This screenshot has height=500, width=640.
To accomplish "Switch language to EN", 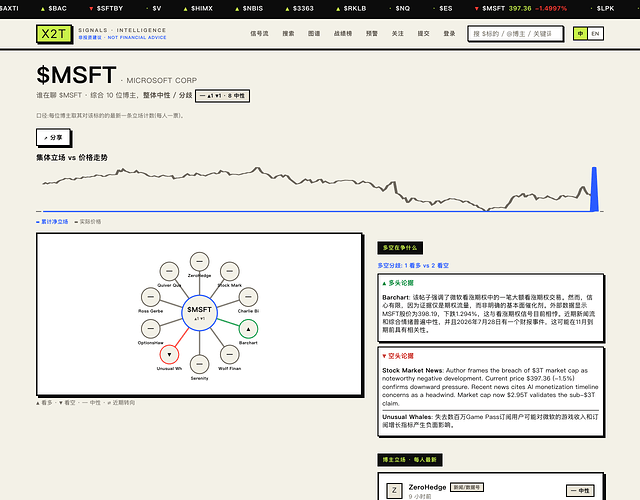I will tap(595, 33).
